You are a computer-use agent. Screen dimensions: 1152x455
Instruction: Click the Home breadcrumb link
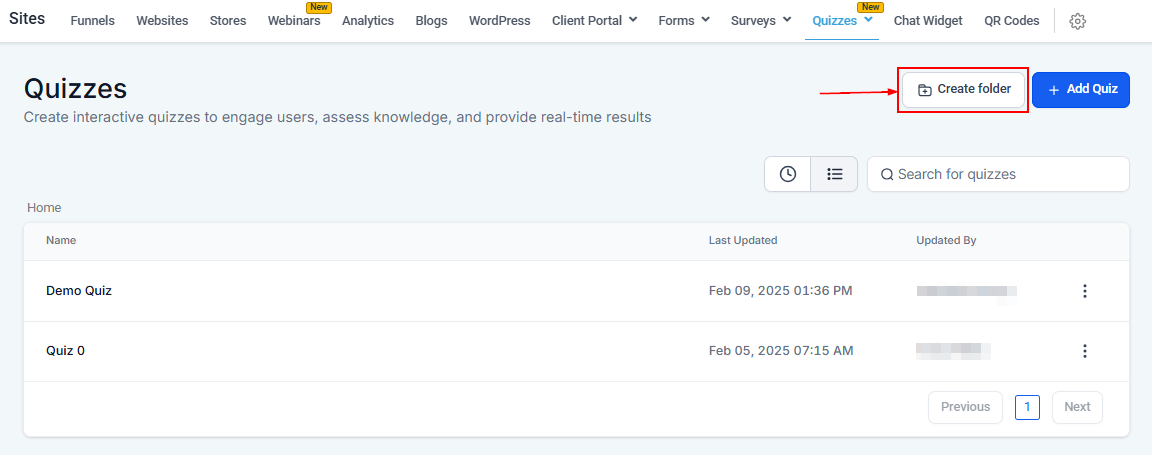click(x=44, y=208)
